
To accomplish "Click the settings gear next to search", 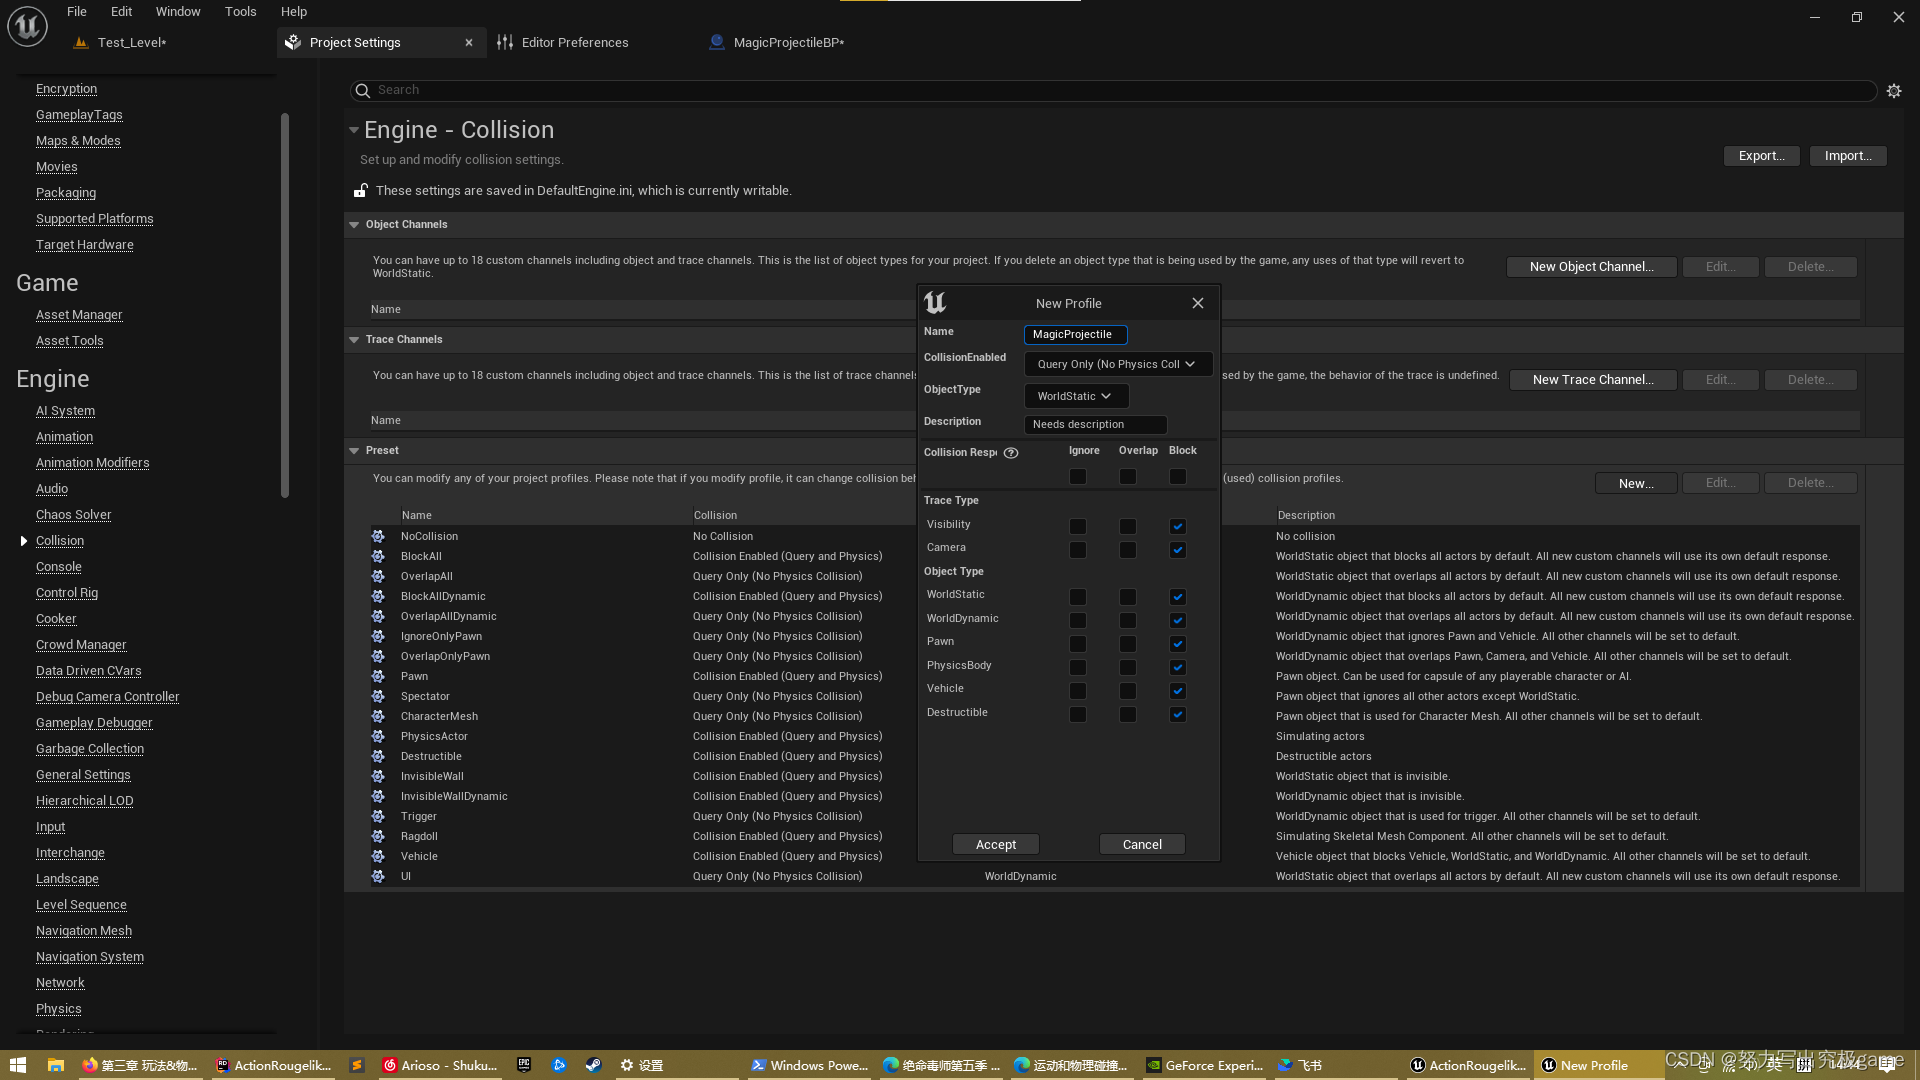I will click(x=1894, y=91).
